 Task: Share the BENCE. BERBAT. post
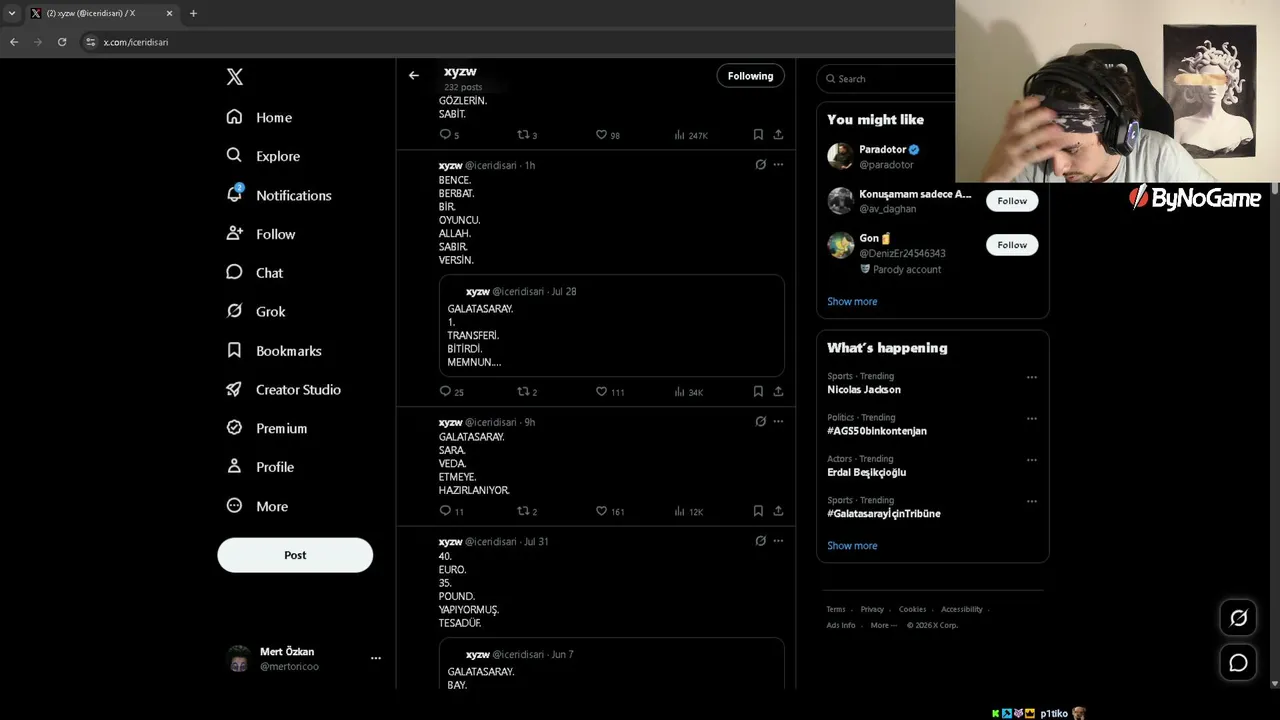click(778, 392)
